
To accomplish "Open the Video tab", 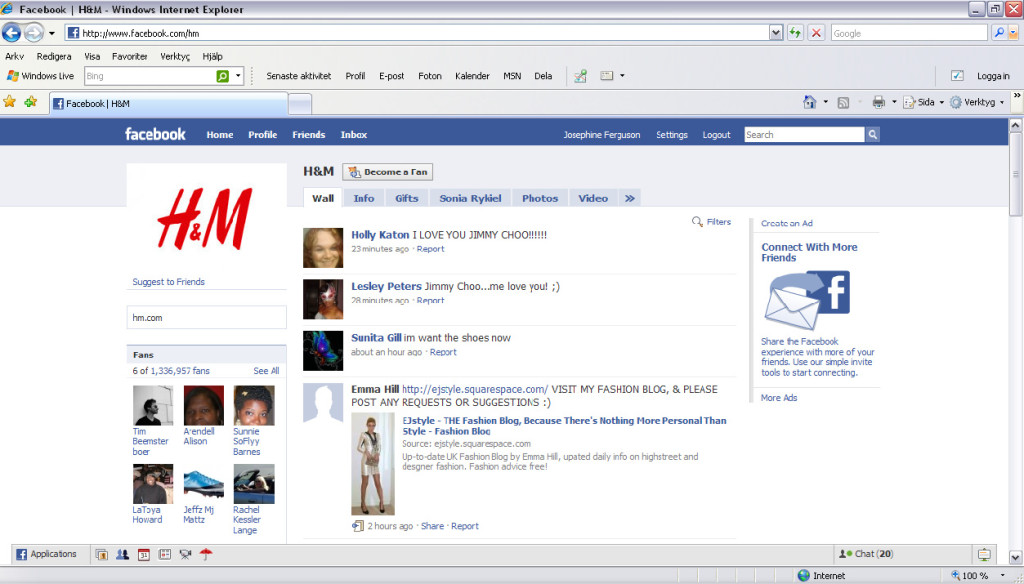I will [x=593, y=199].
